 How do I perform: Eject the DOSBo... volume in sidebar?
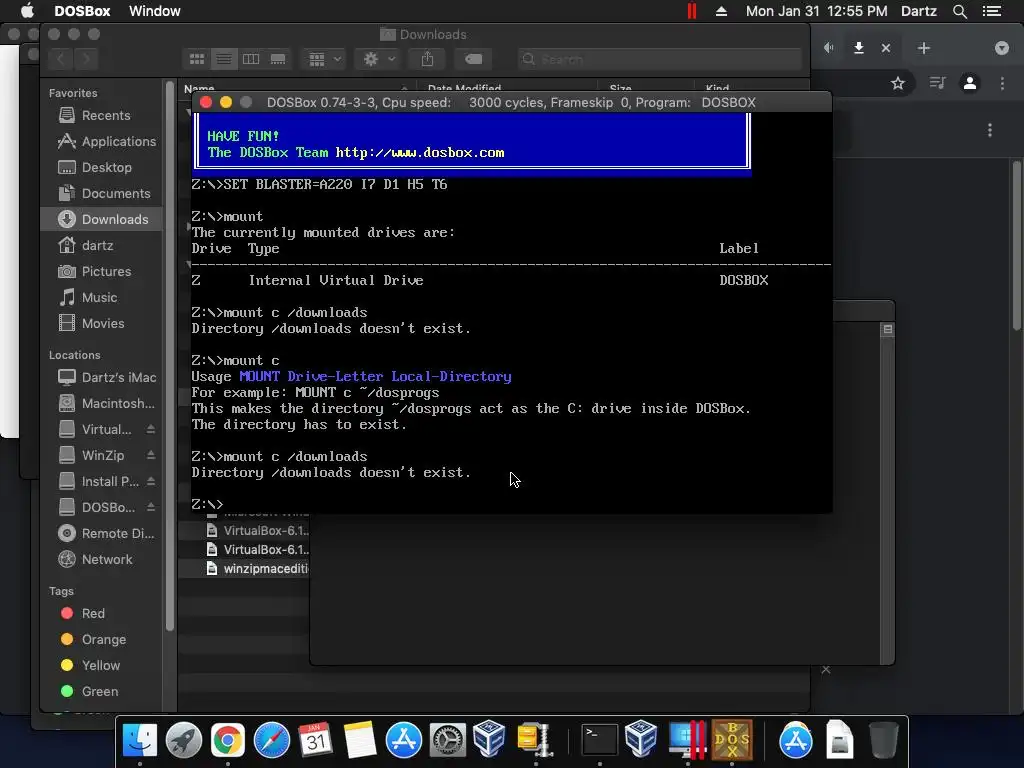pyautogui.click(x=151, y=507)
